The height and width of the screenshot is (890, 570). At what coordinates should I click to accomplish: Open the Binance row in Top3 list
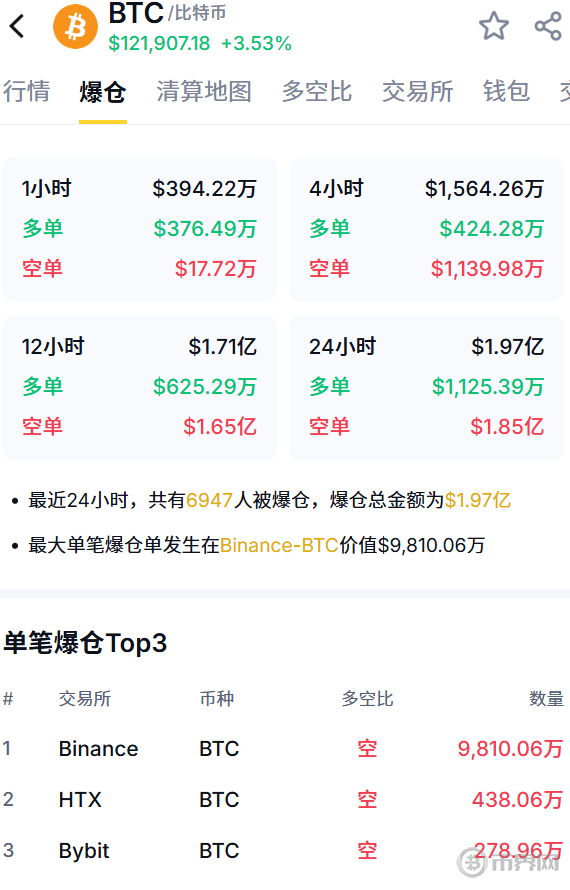(x=284, y=749)
